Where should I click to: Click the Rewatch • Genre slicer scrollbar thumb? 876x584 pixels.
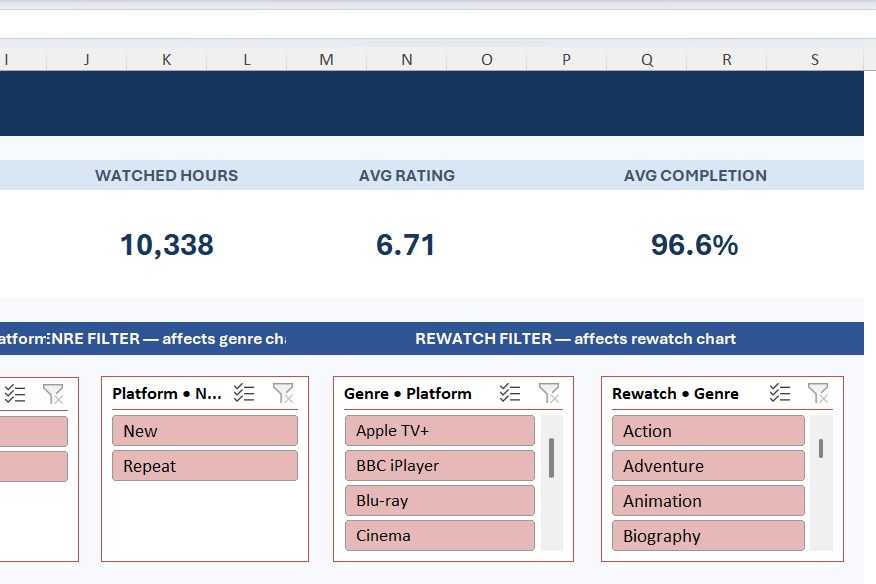coord(821,449)
